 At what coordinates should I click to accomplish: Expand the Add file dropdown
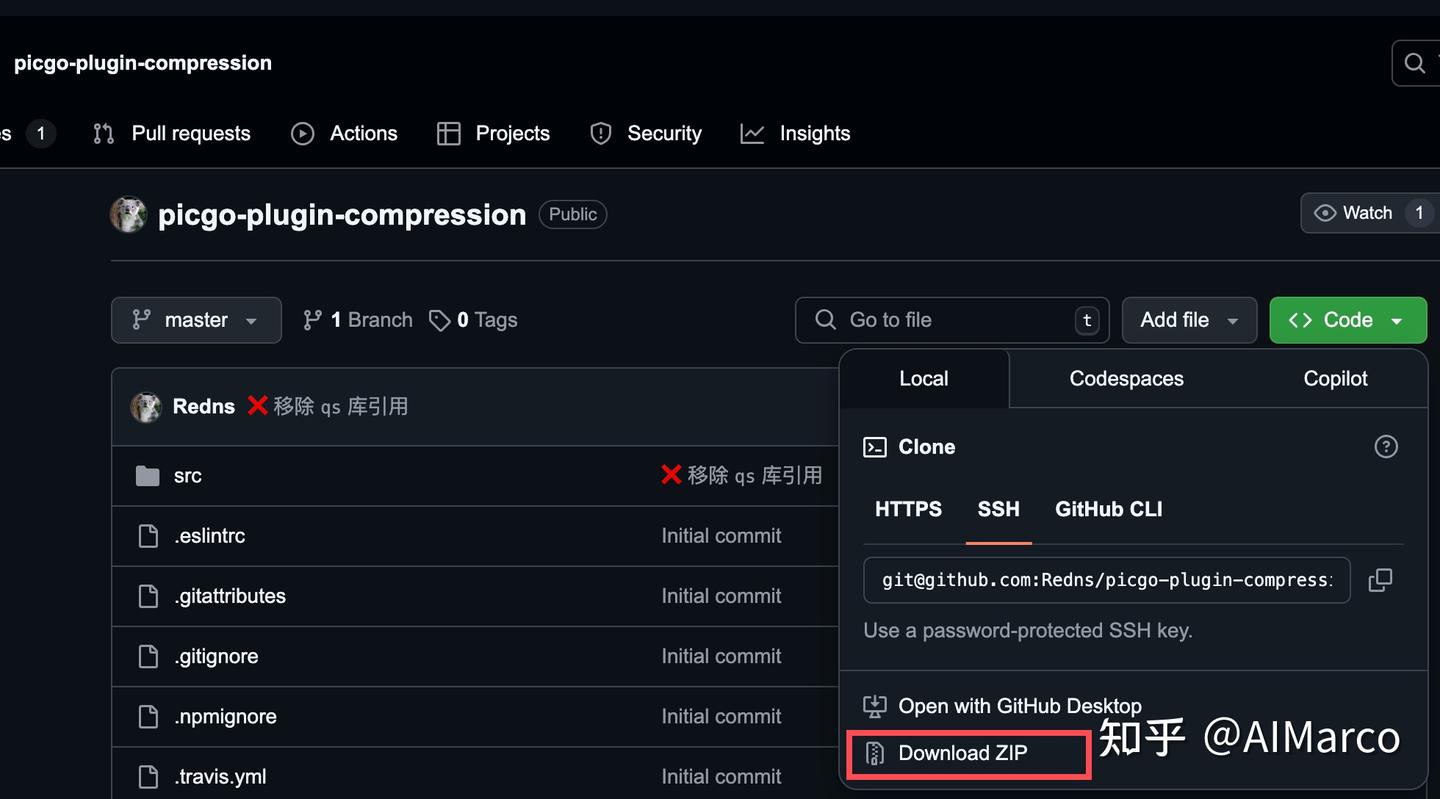click(x=1189, y=320)
